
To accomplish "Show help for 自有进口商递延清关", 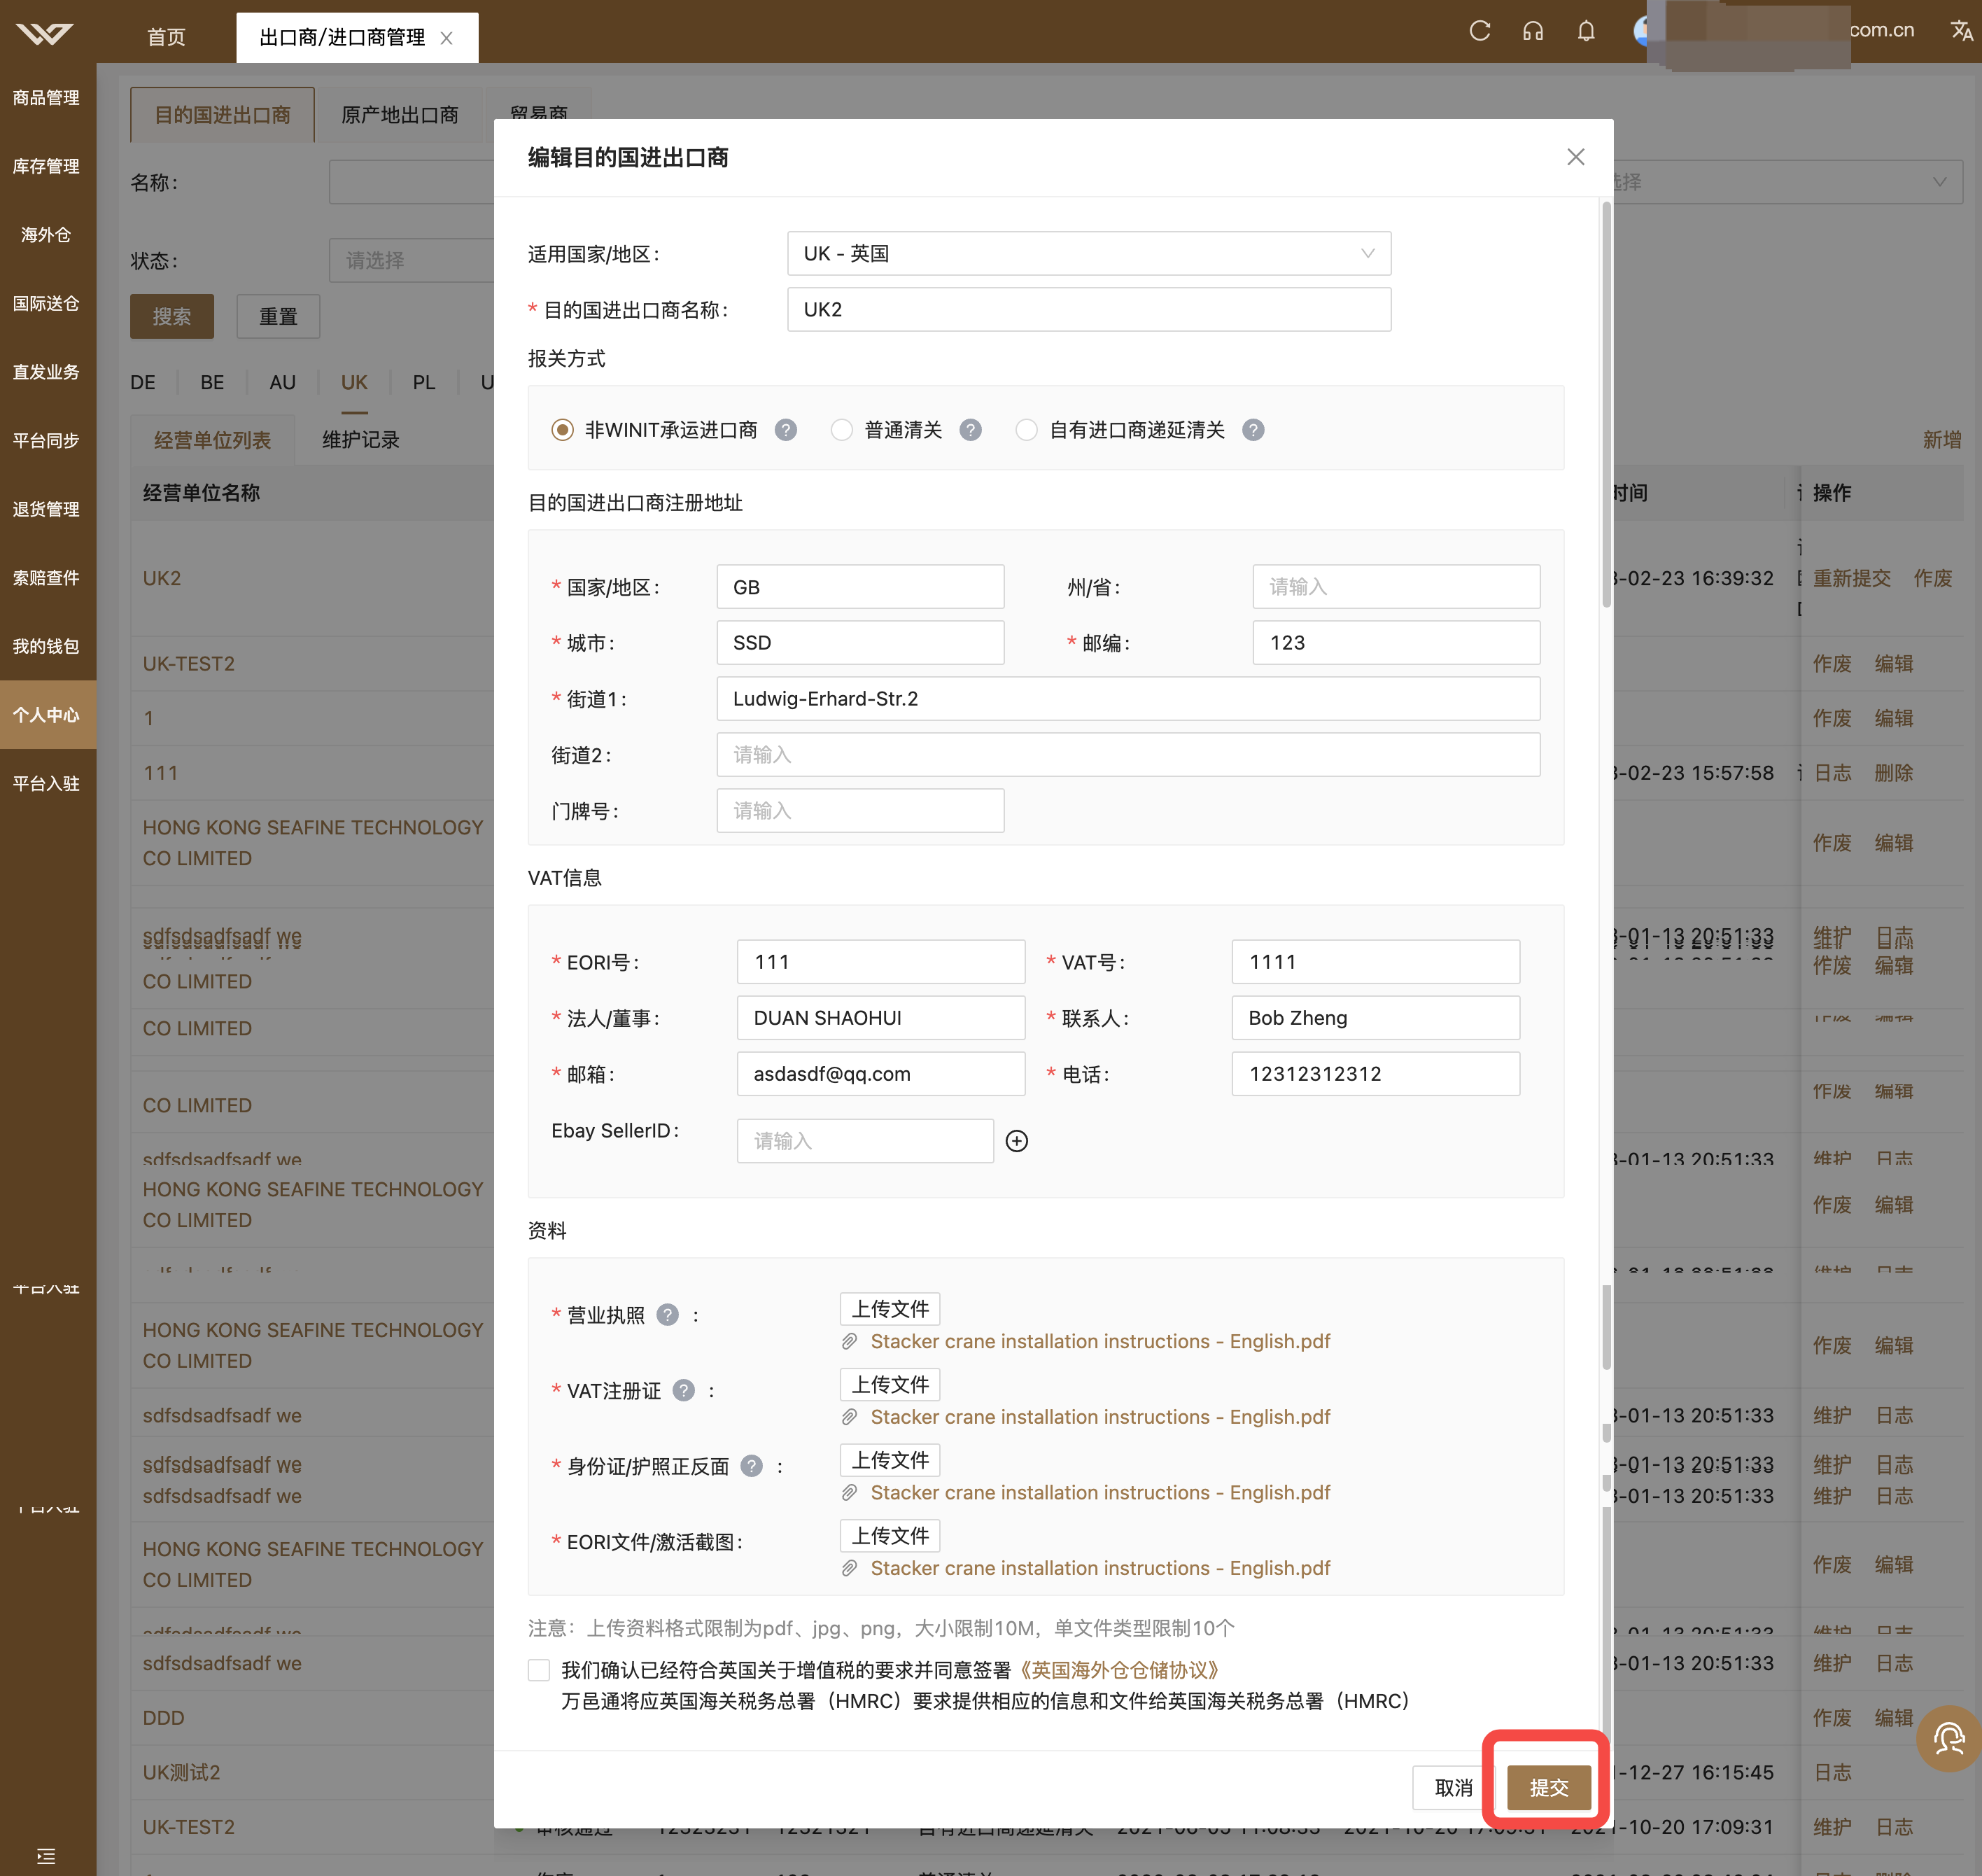I will point(1253,430).
